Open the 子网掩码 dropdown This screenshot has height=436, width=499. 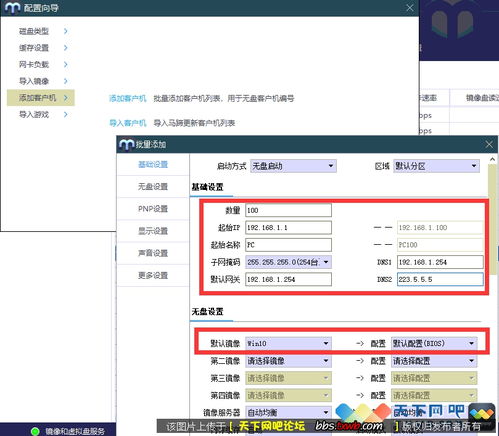point(288,262)
